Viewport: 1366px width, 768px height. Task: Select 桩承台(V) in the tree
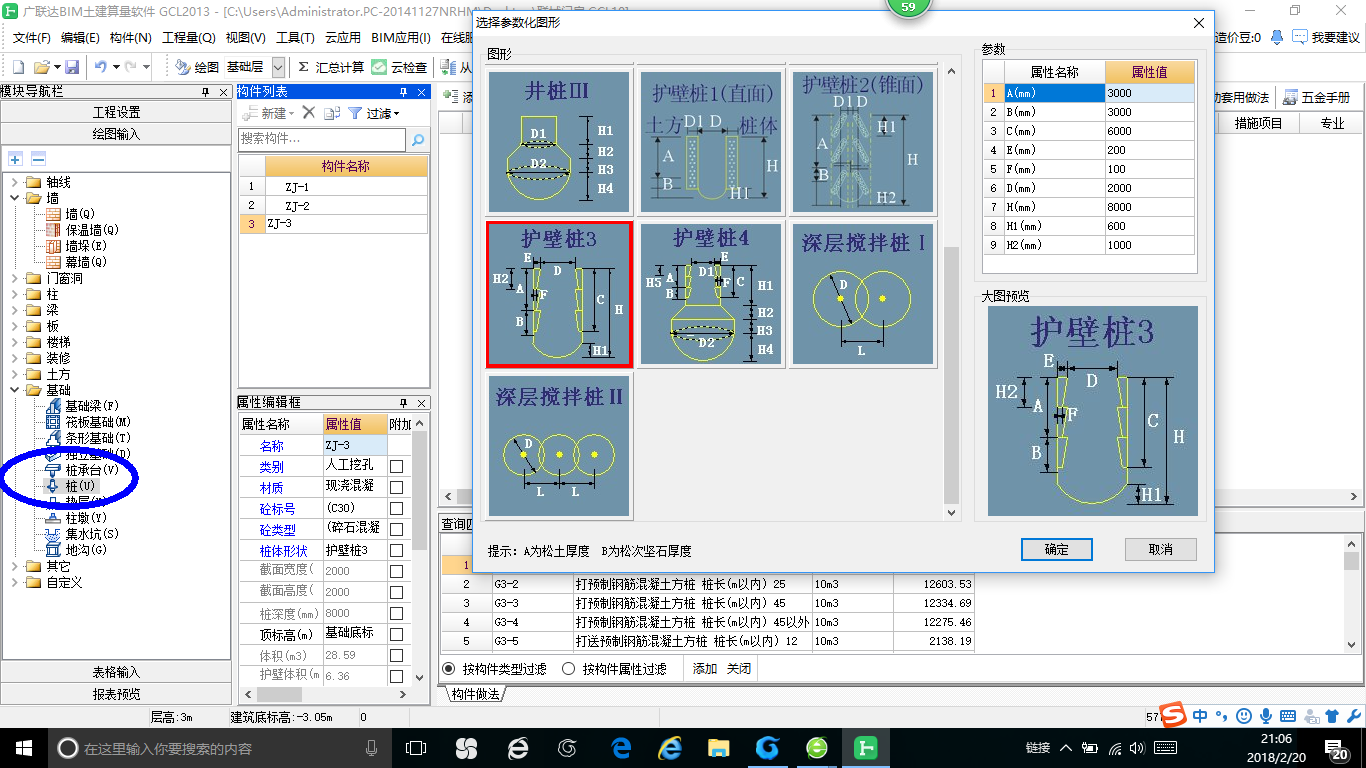tap(92, 470)
